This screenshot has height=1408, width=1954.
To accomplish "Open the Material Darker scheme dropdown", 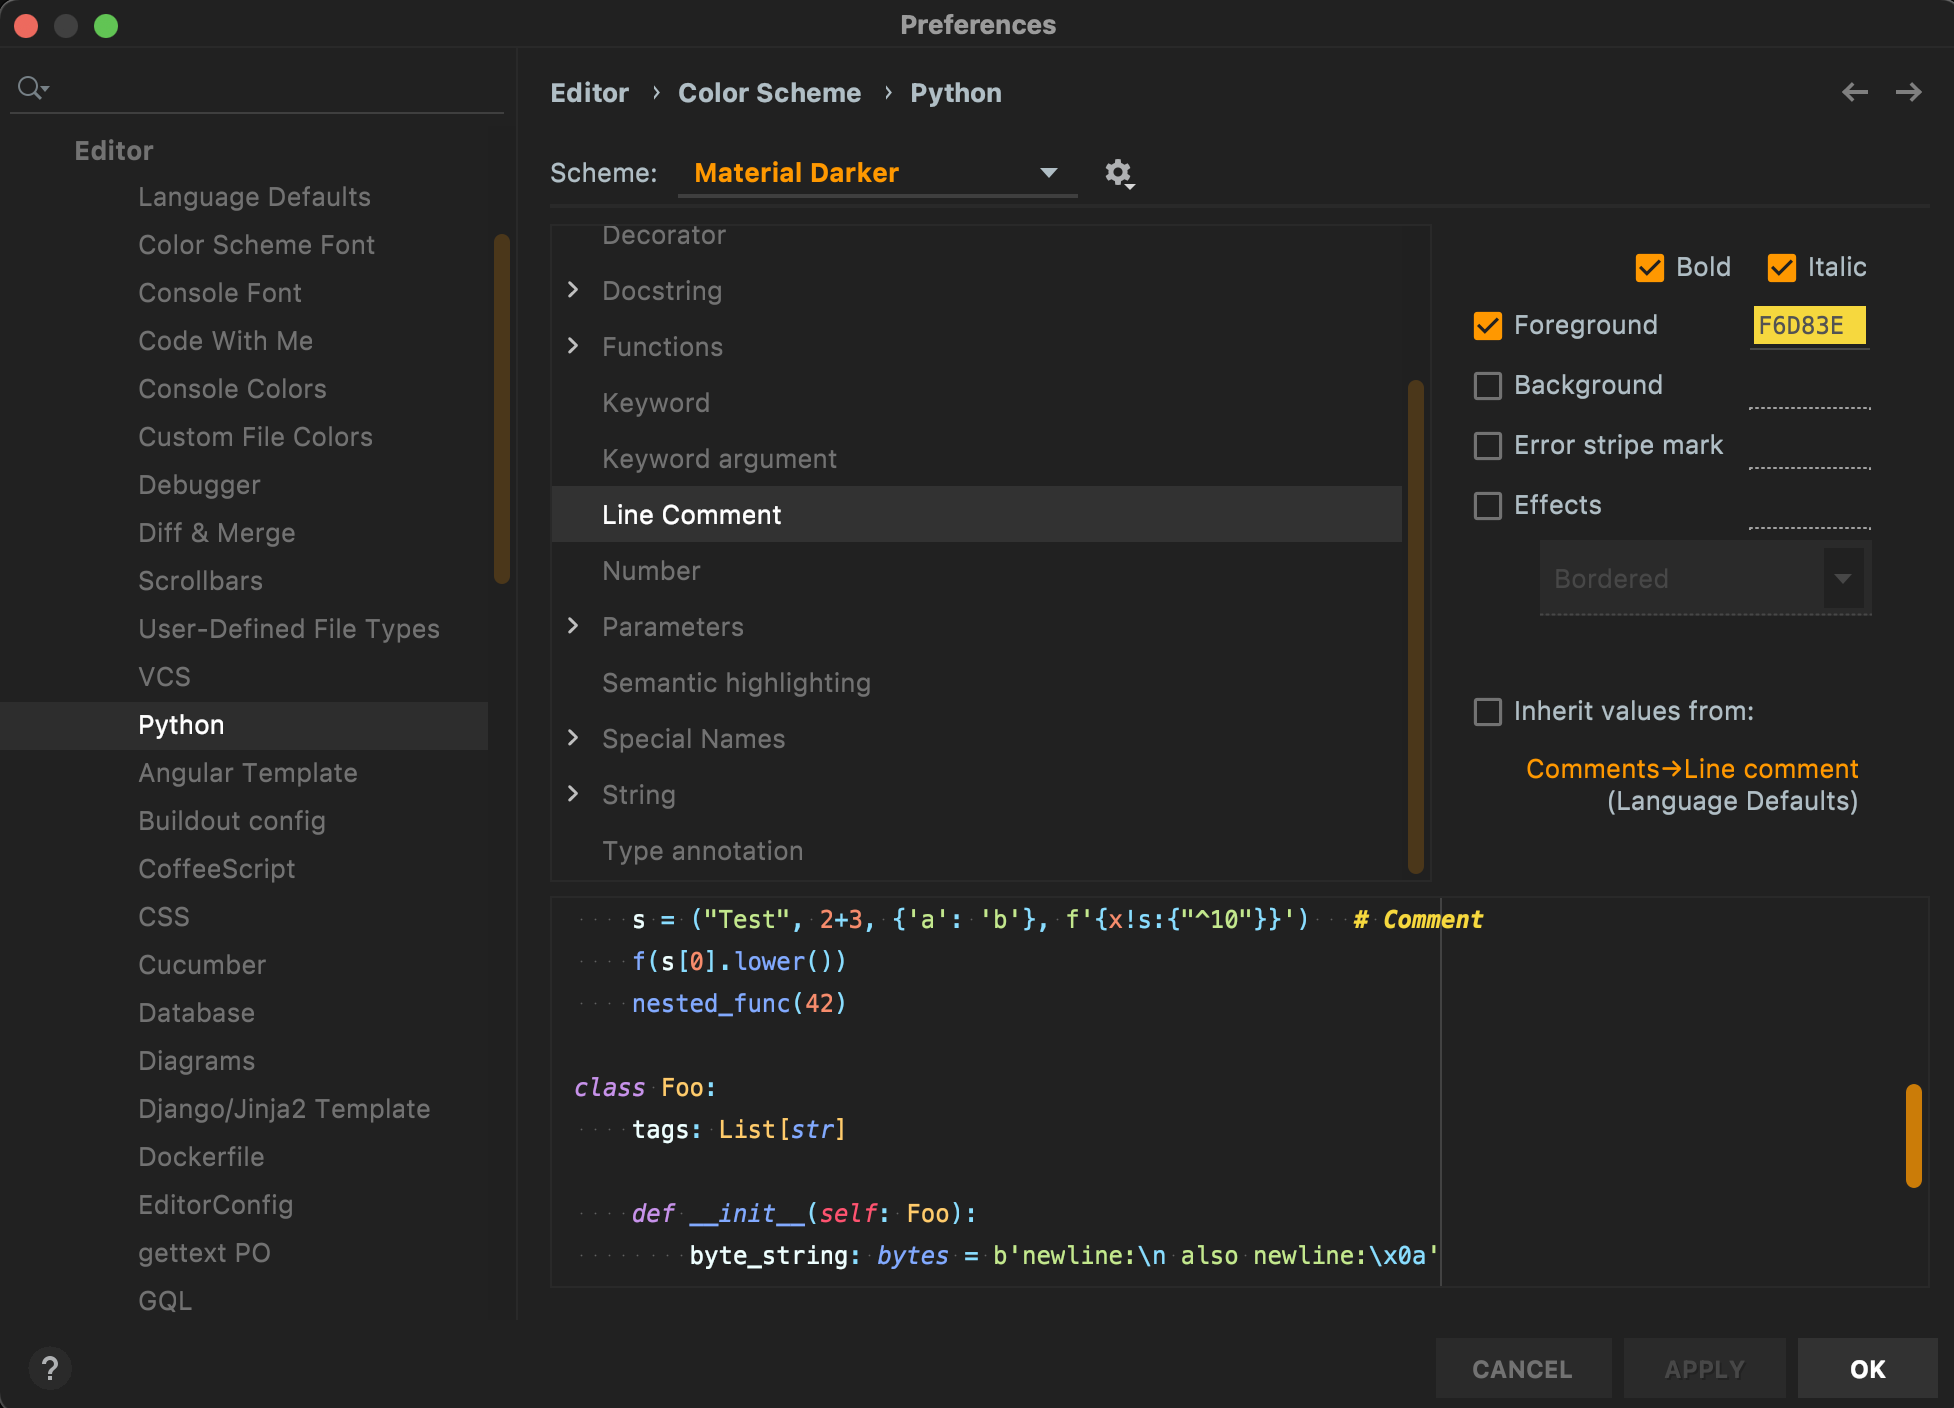I will click(877, 173).
